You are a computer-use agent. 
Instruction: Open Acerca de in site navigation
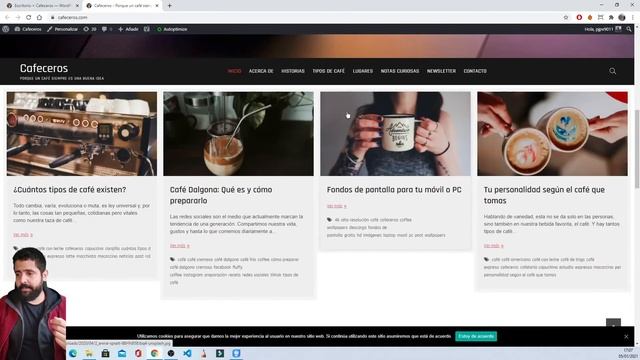[261, 71]
